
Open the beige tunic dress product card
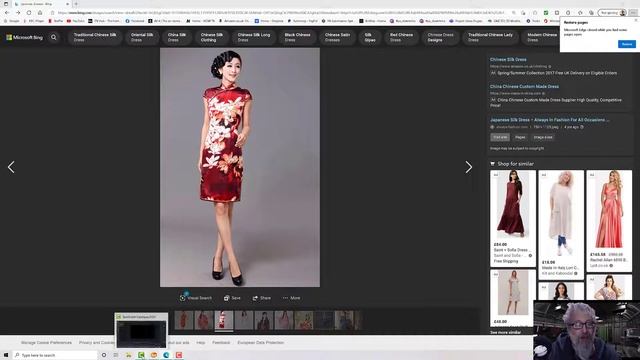(561, 225)
